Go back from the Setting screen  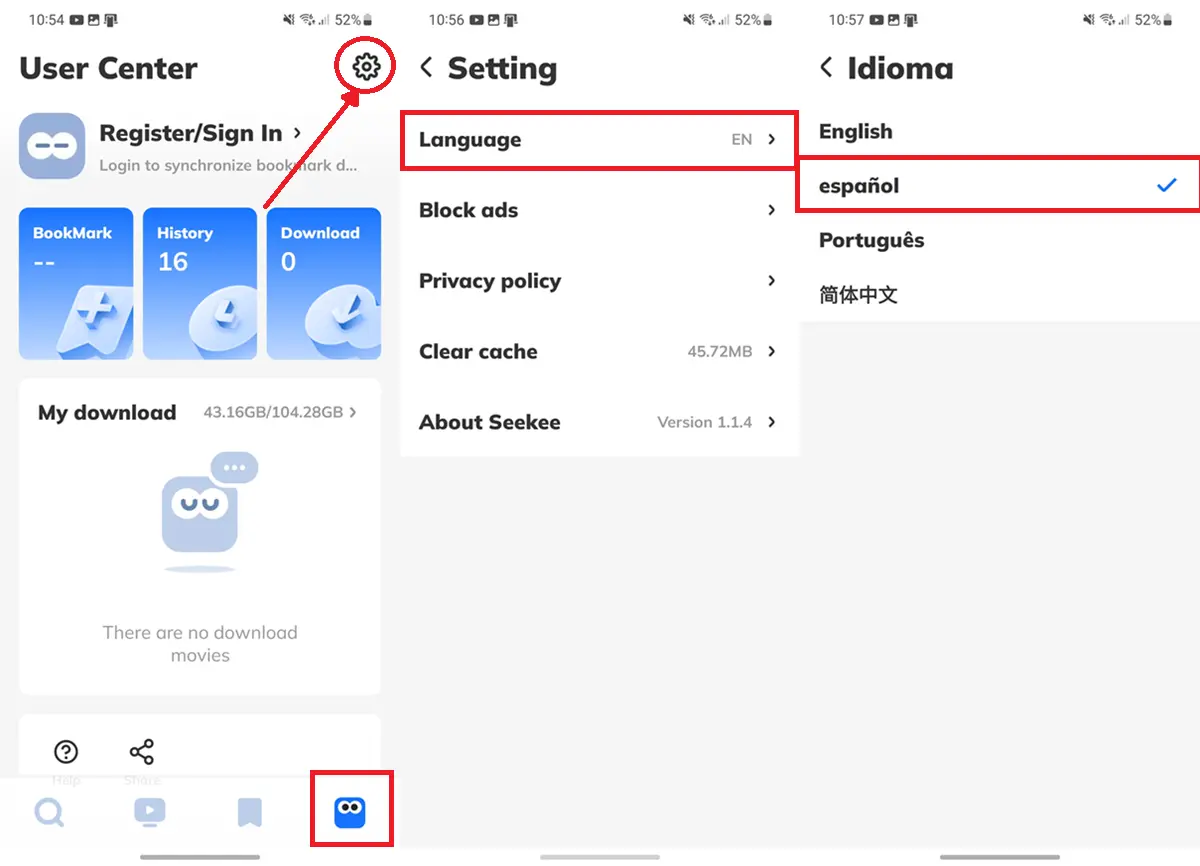[426, 67]
